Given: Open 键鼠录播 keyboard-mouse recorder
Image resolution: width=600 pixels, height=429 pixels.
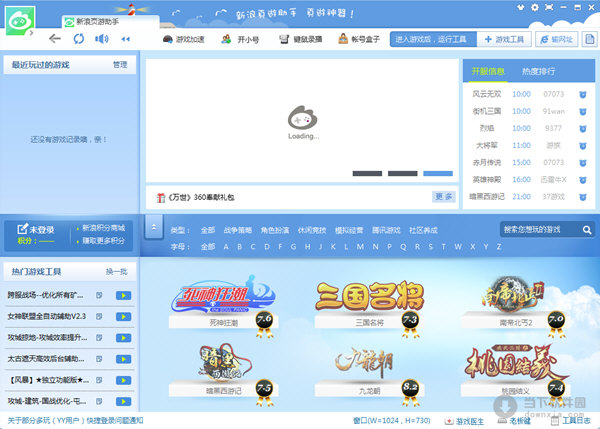Looking at the screenshot, I should (300, 39).
